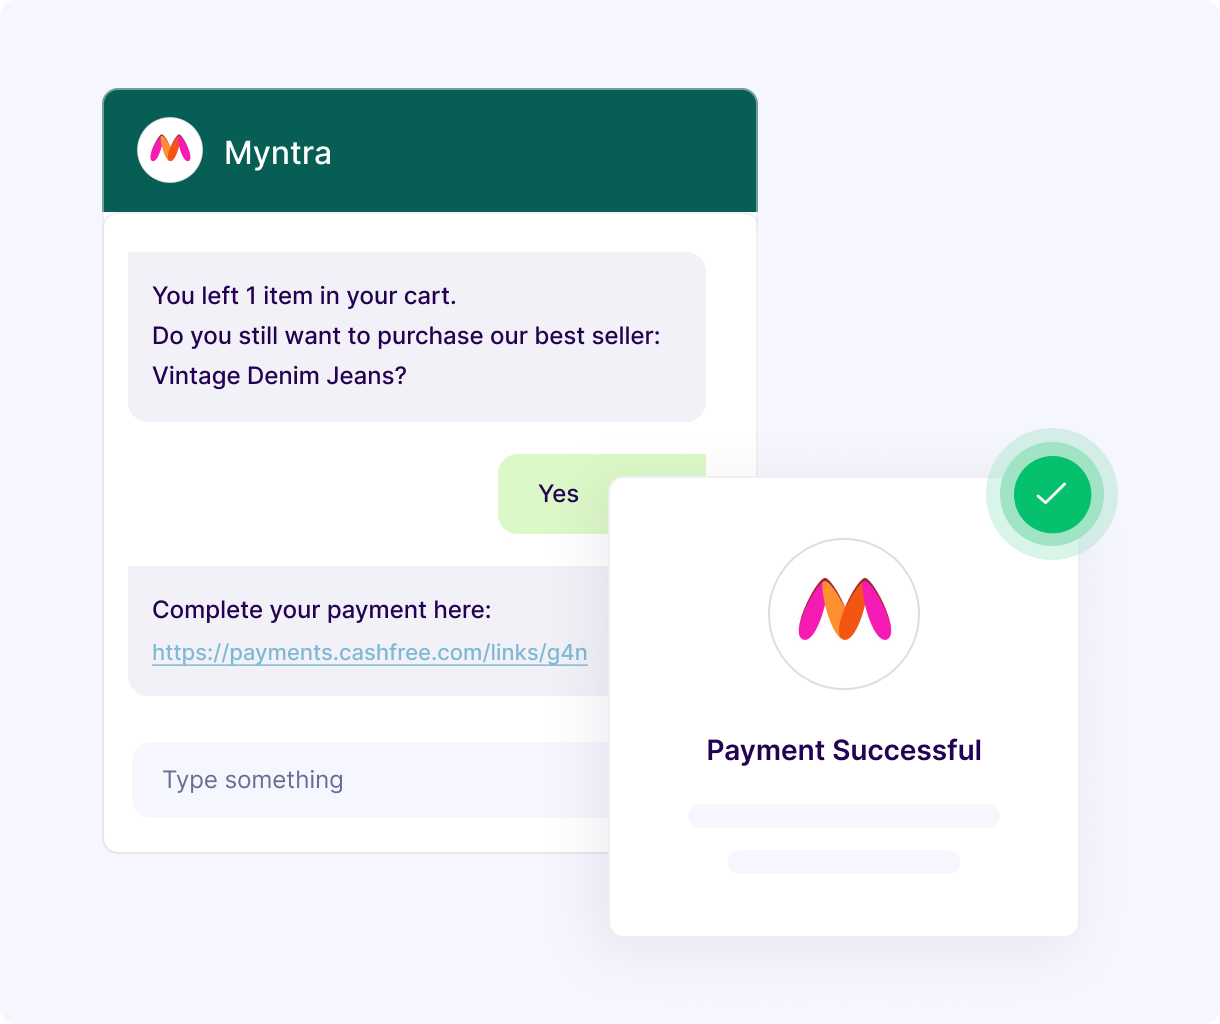Select the Myntra name in the chat header
Viewport: 1220px width, 1024px height.
click(278, 153)
